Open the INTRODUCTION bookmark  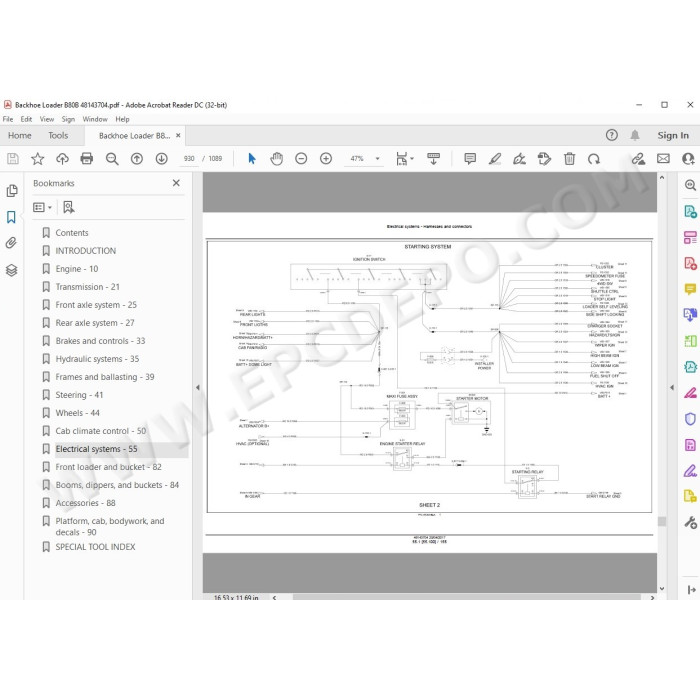85,251
